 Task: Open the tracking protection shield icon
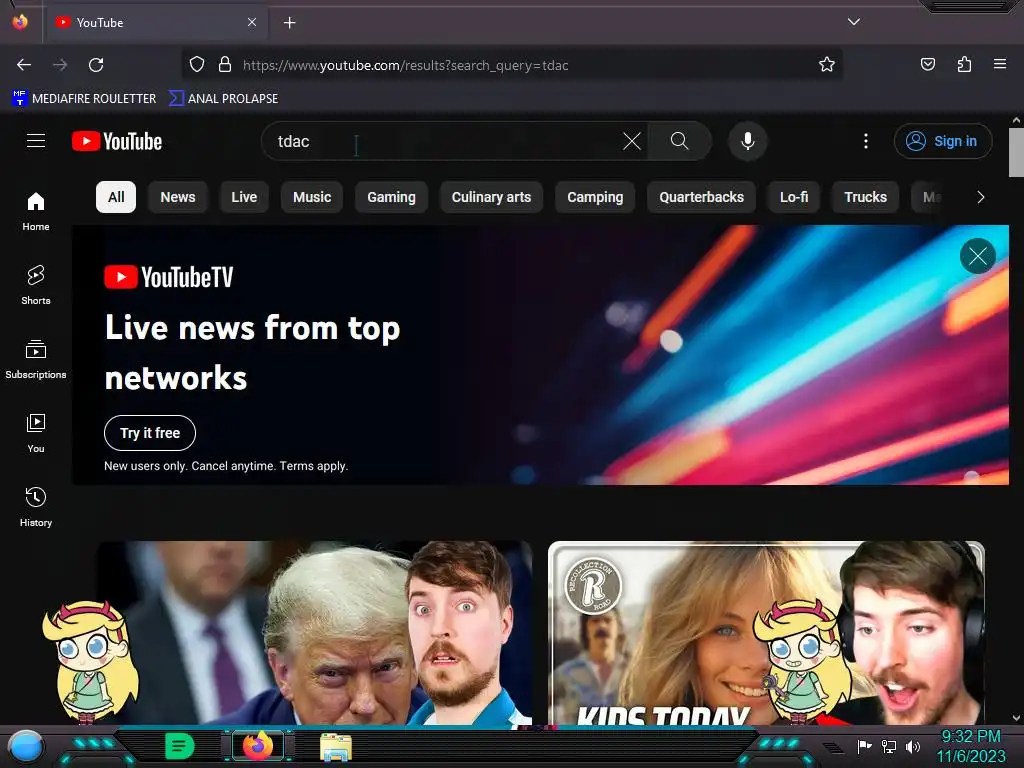click(x=197, y=65)
